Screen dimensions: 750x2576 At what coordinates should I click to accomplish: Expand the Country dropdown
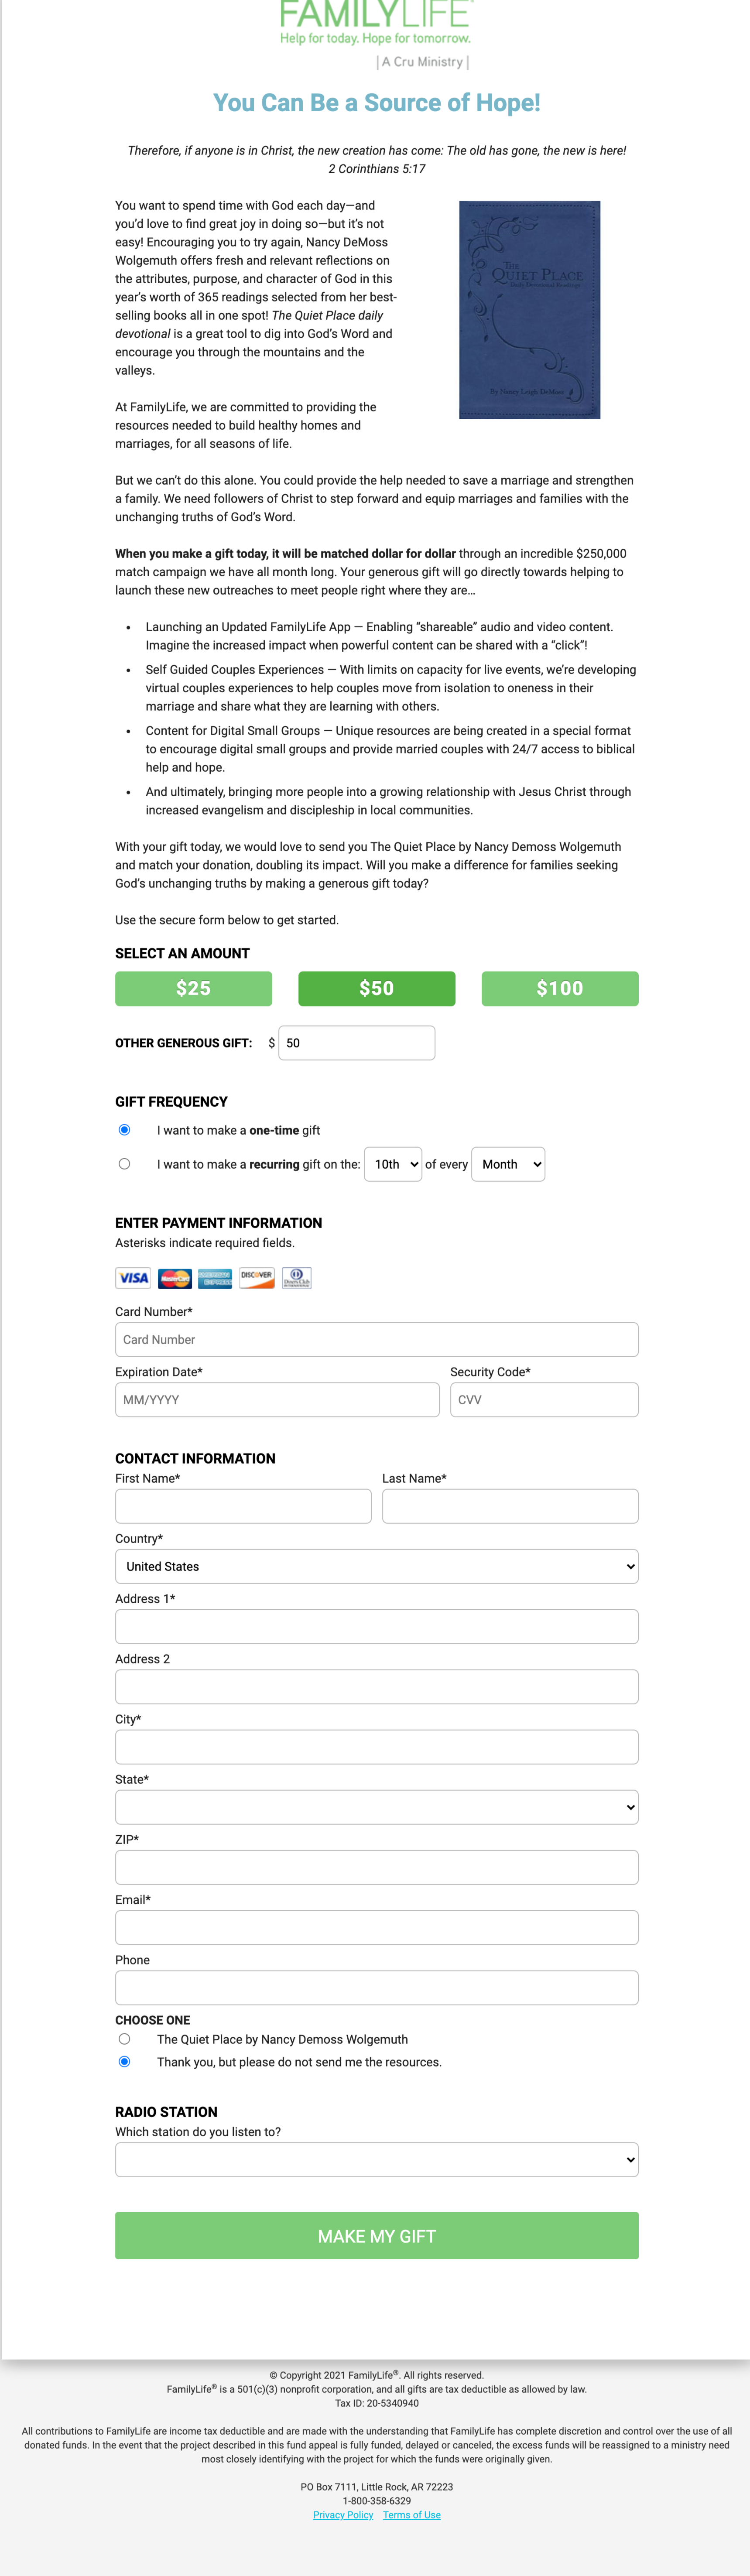pyautogui.click(x=376, y=1566)
